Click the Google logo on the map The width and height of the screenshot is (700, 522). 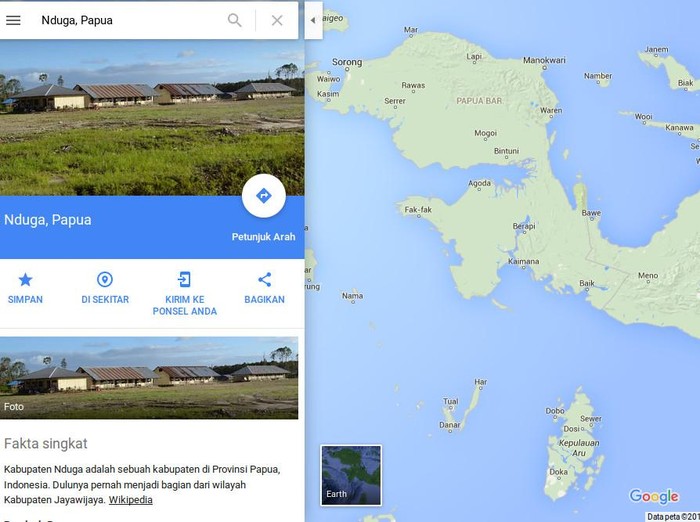pyautogui.click(x=654, y=496)
